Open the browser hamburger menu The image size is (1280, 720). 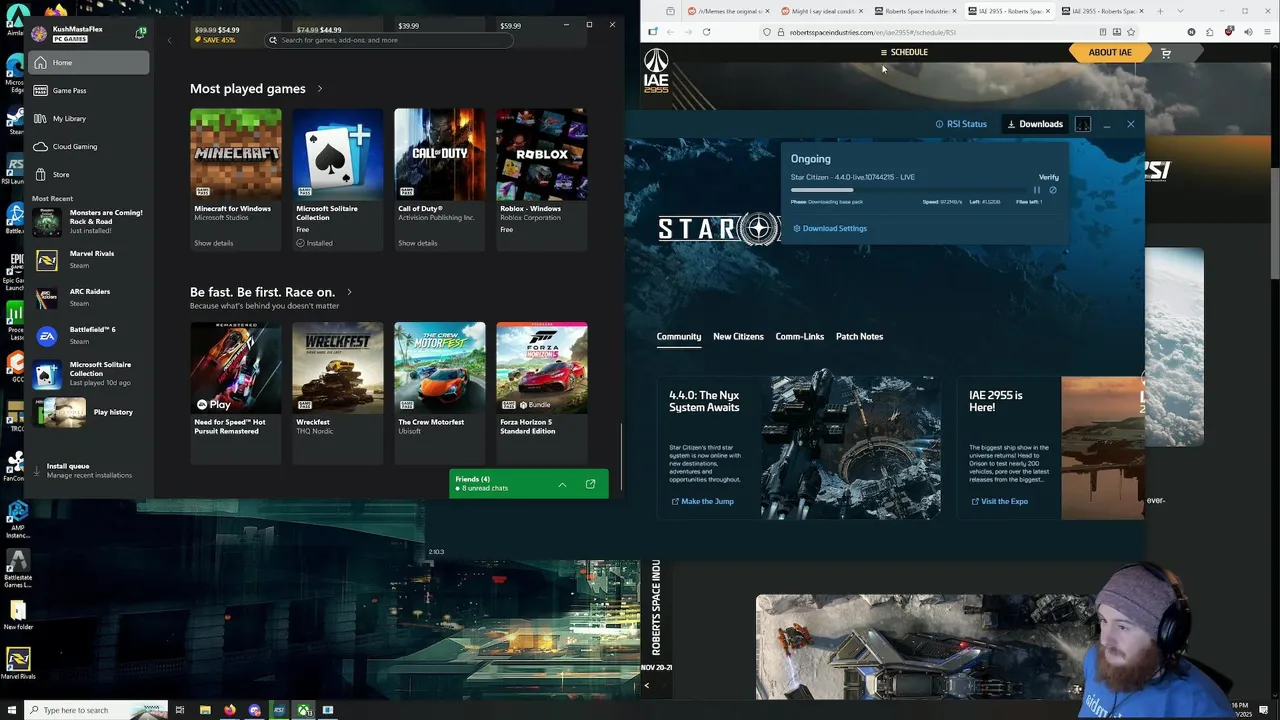[1267, 32]
